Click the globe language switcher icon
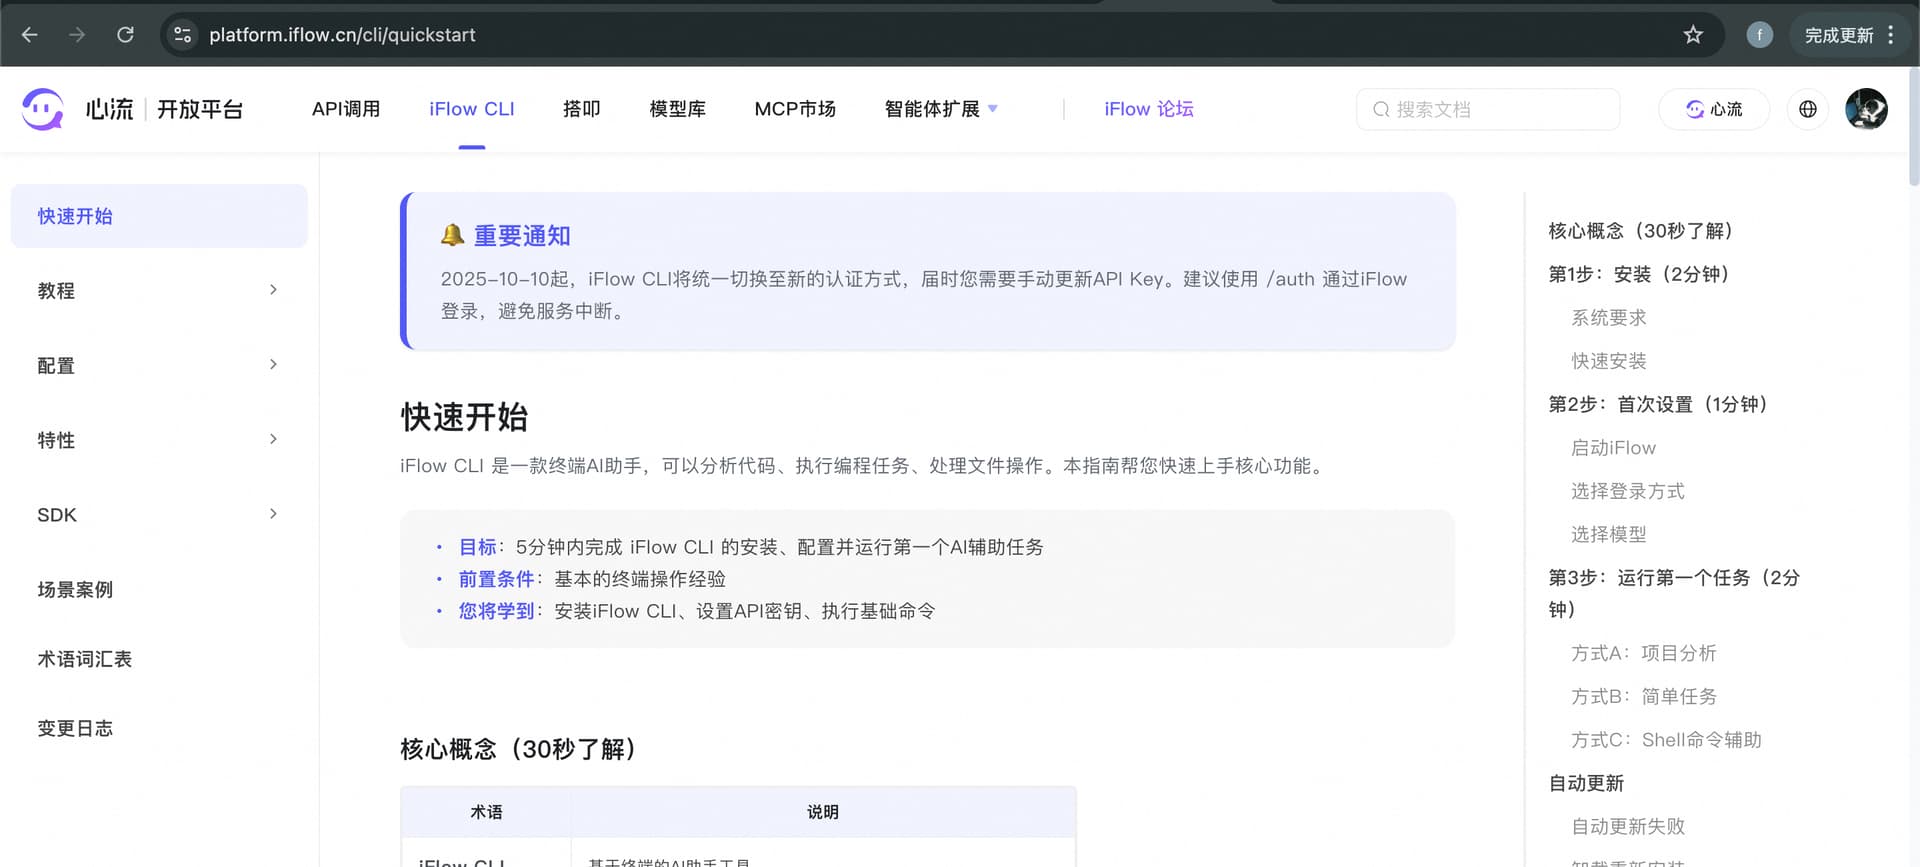 pyautogui.click(x=1807, y=109)
